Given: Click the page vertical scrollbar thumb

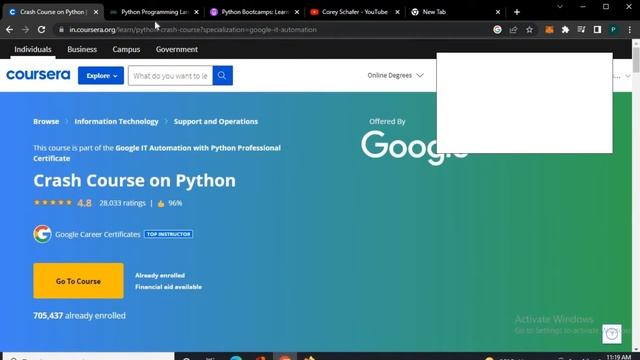Looking at the screenshot, I should click(636, 60).
